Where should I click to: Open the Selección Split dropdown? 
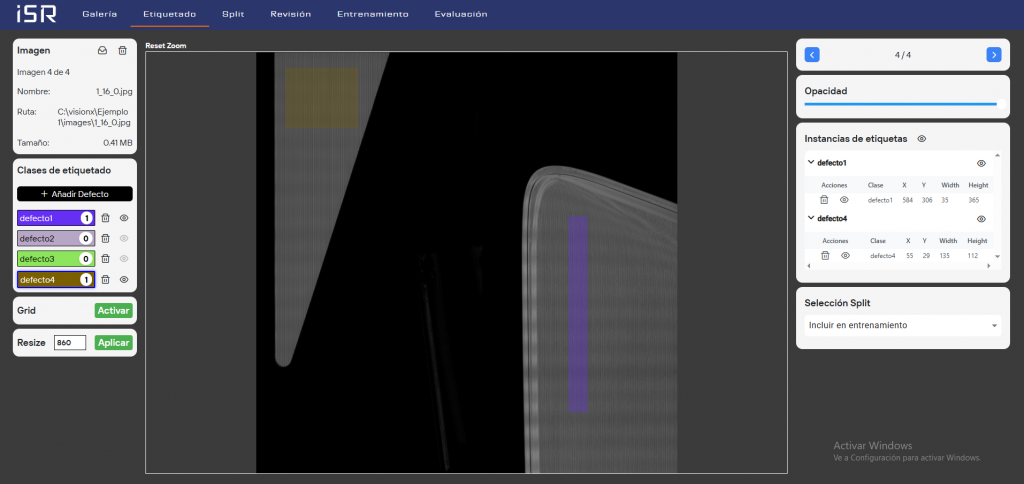coord(901,325)
